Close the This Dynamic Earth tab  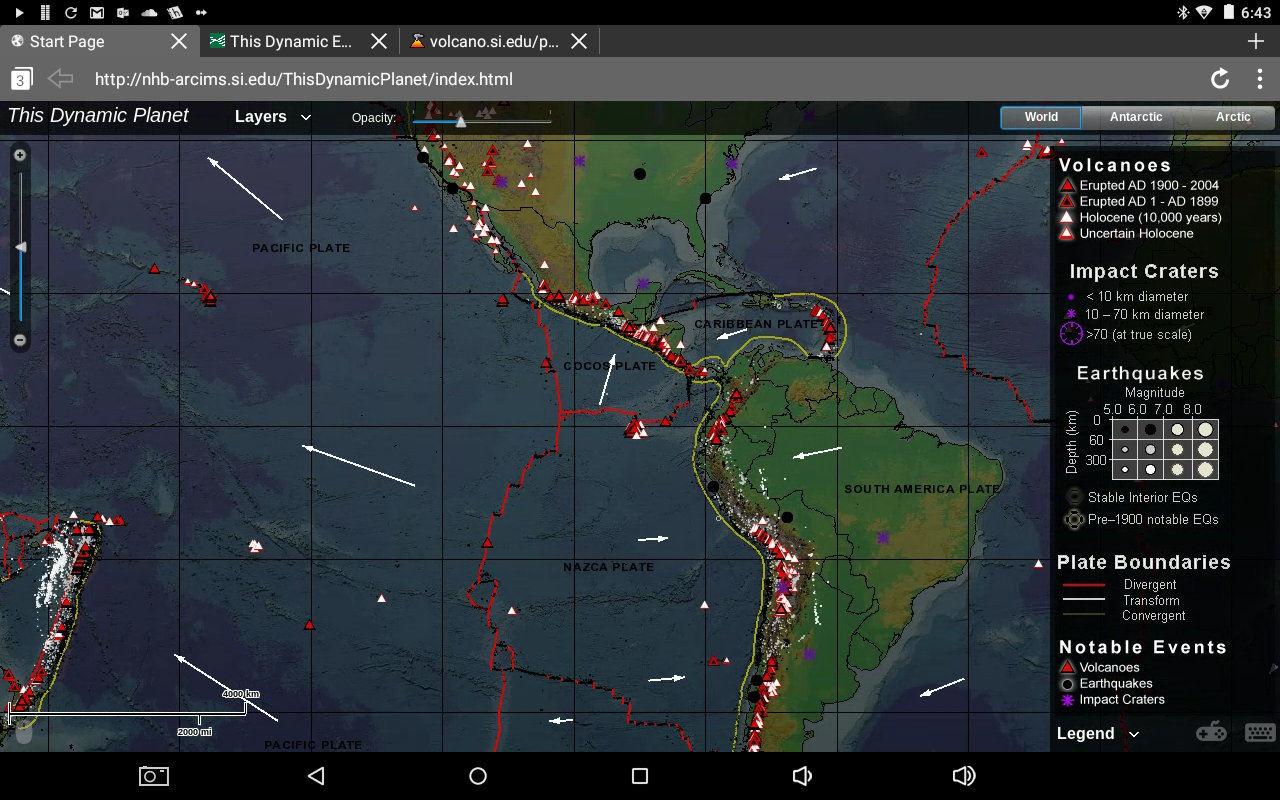pos(379,41)
